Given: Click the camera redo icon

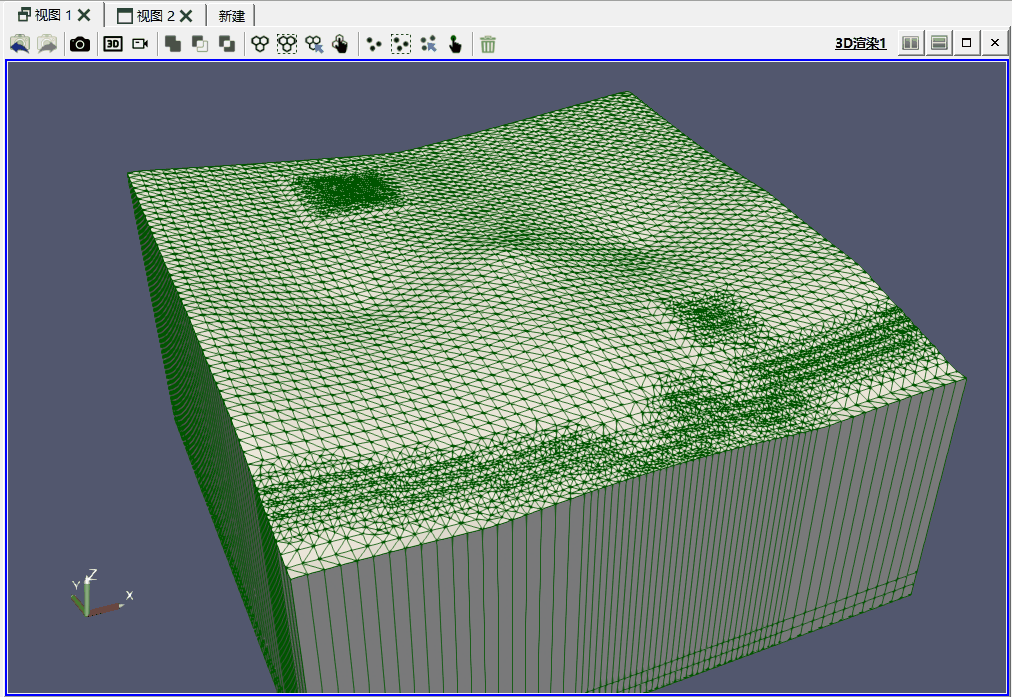Looking at the screenshot, I should pyautogui.click(x=47, y=44).
